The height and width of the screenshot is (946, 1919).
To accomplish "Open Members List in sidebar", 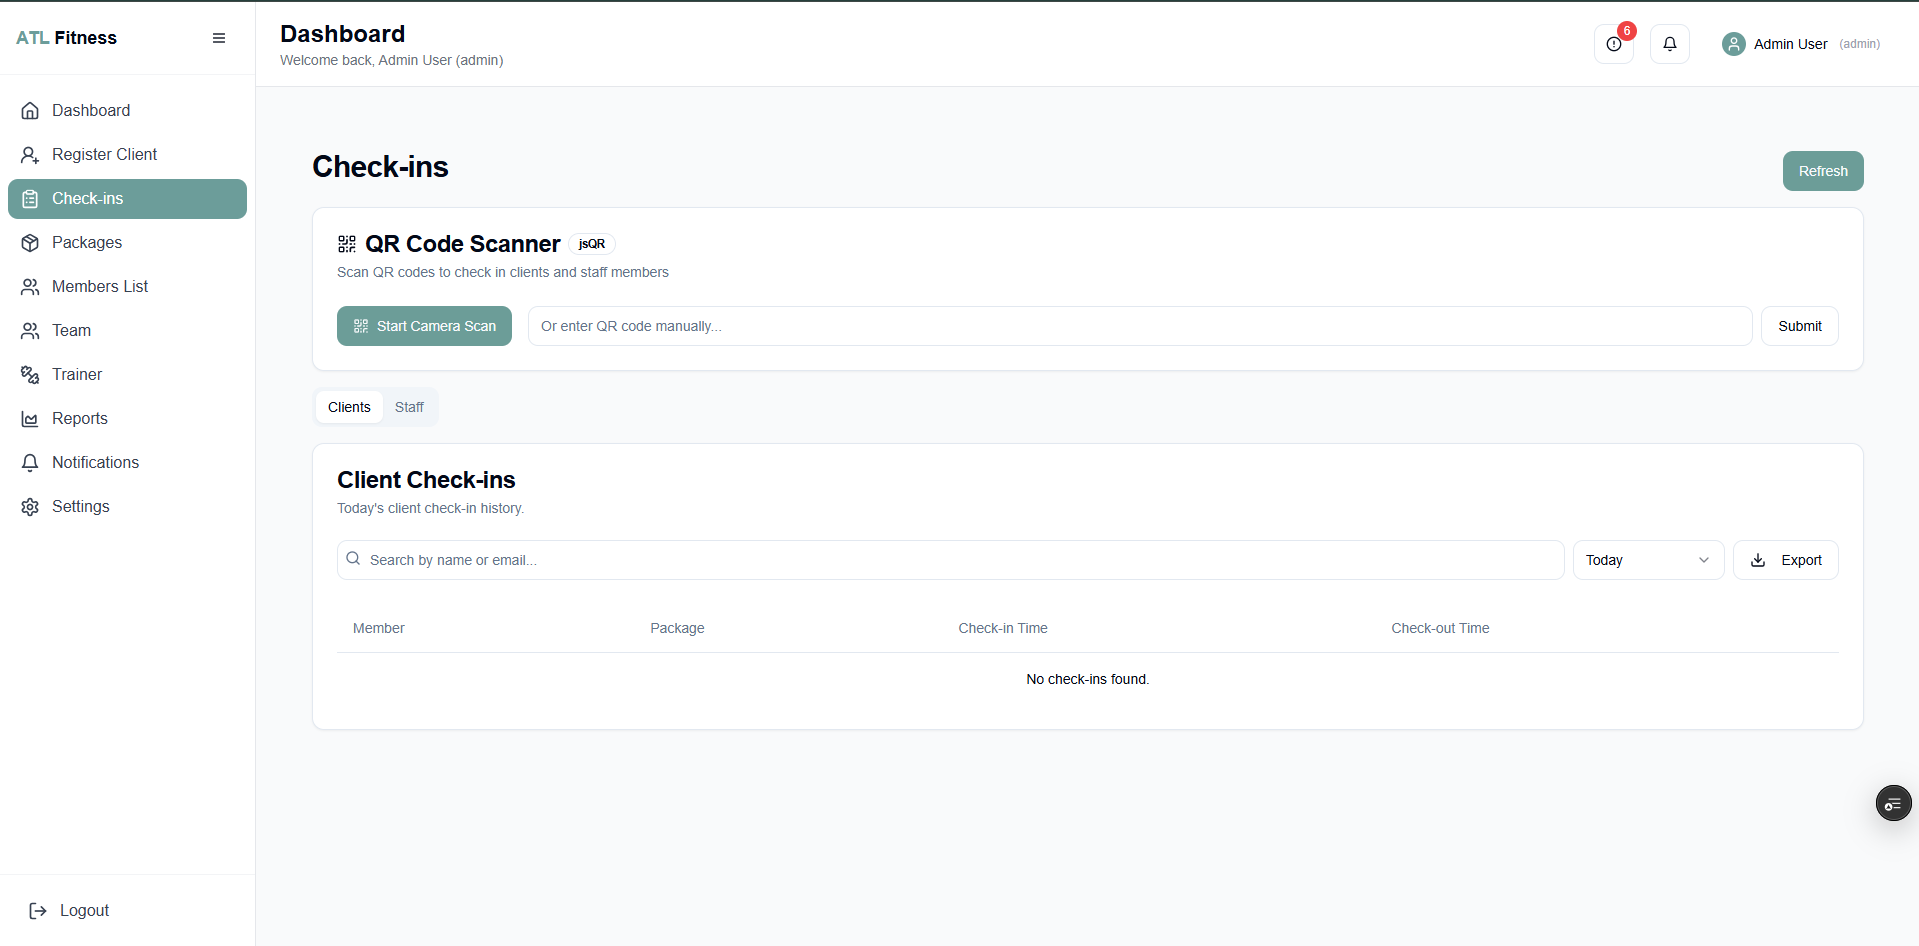I will [x=127, y=287].
